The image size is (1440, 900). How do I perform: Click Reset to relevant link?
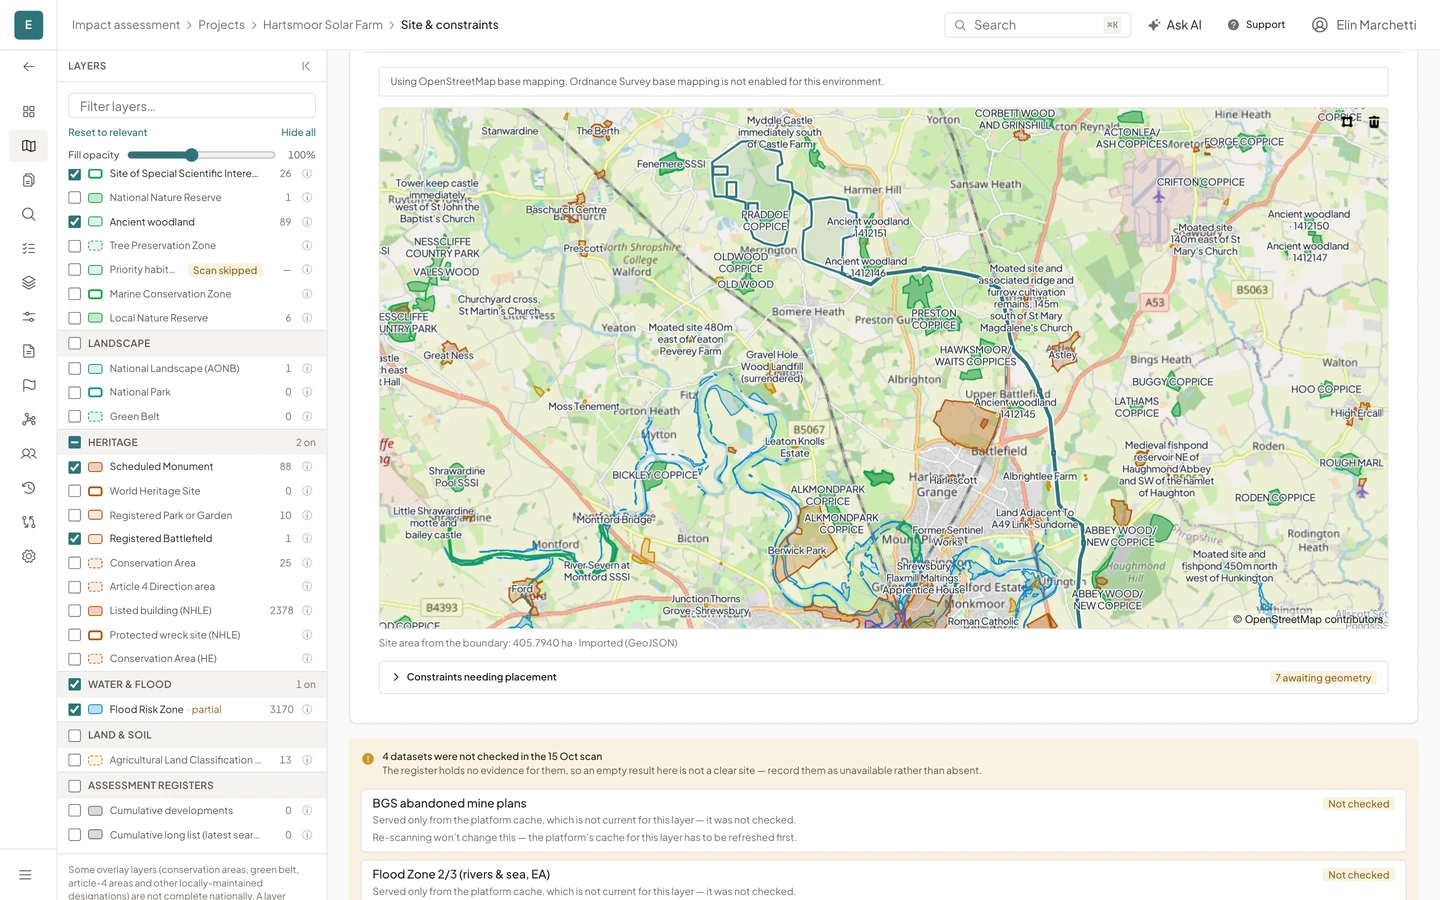[x=108, y=133]
